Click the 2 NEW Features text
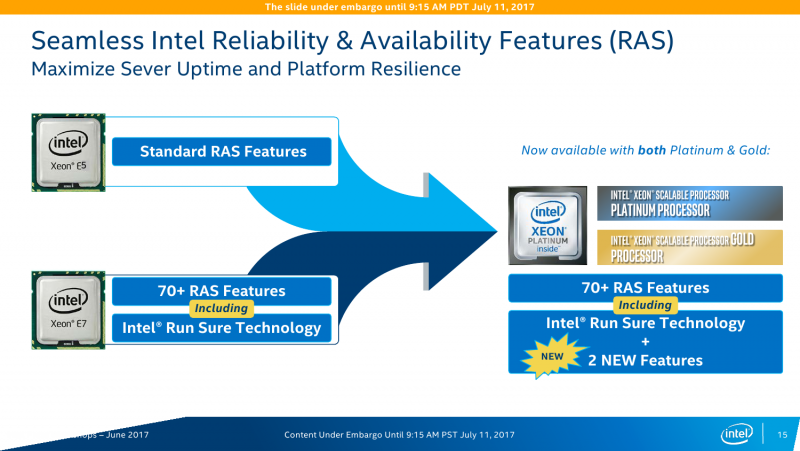The height and width of the screenshot is (451, 800). click(x=645, y=360)
